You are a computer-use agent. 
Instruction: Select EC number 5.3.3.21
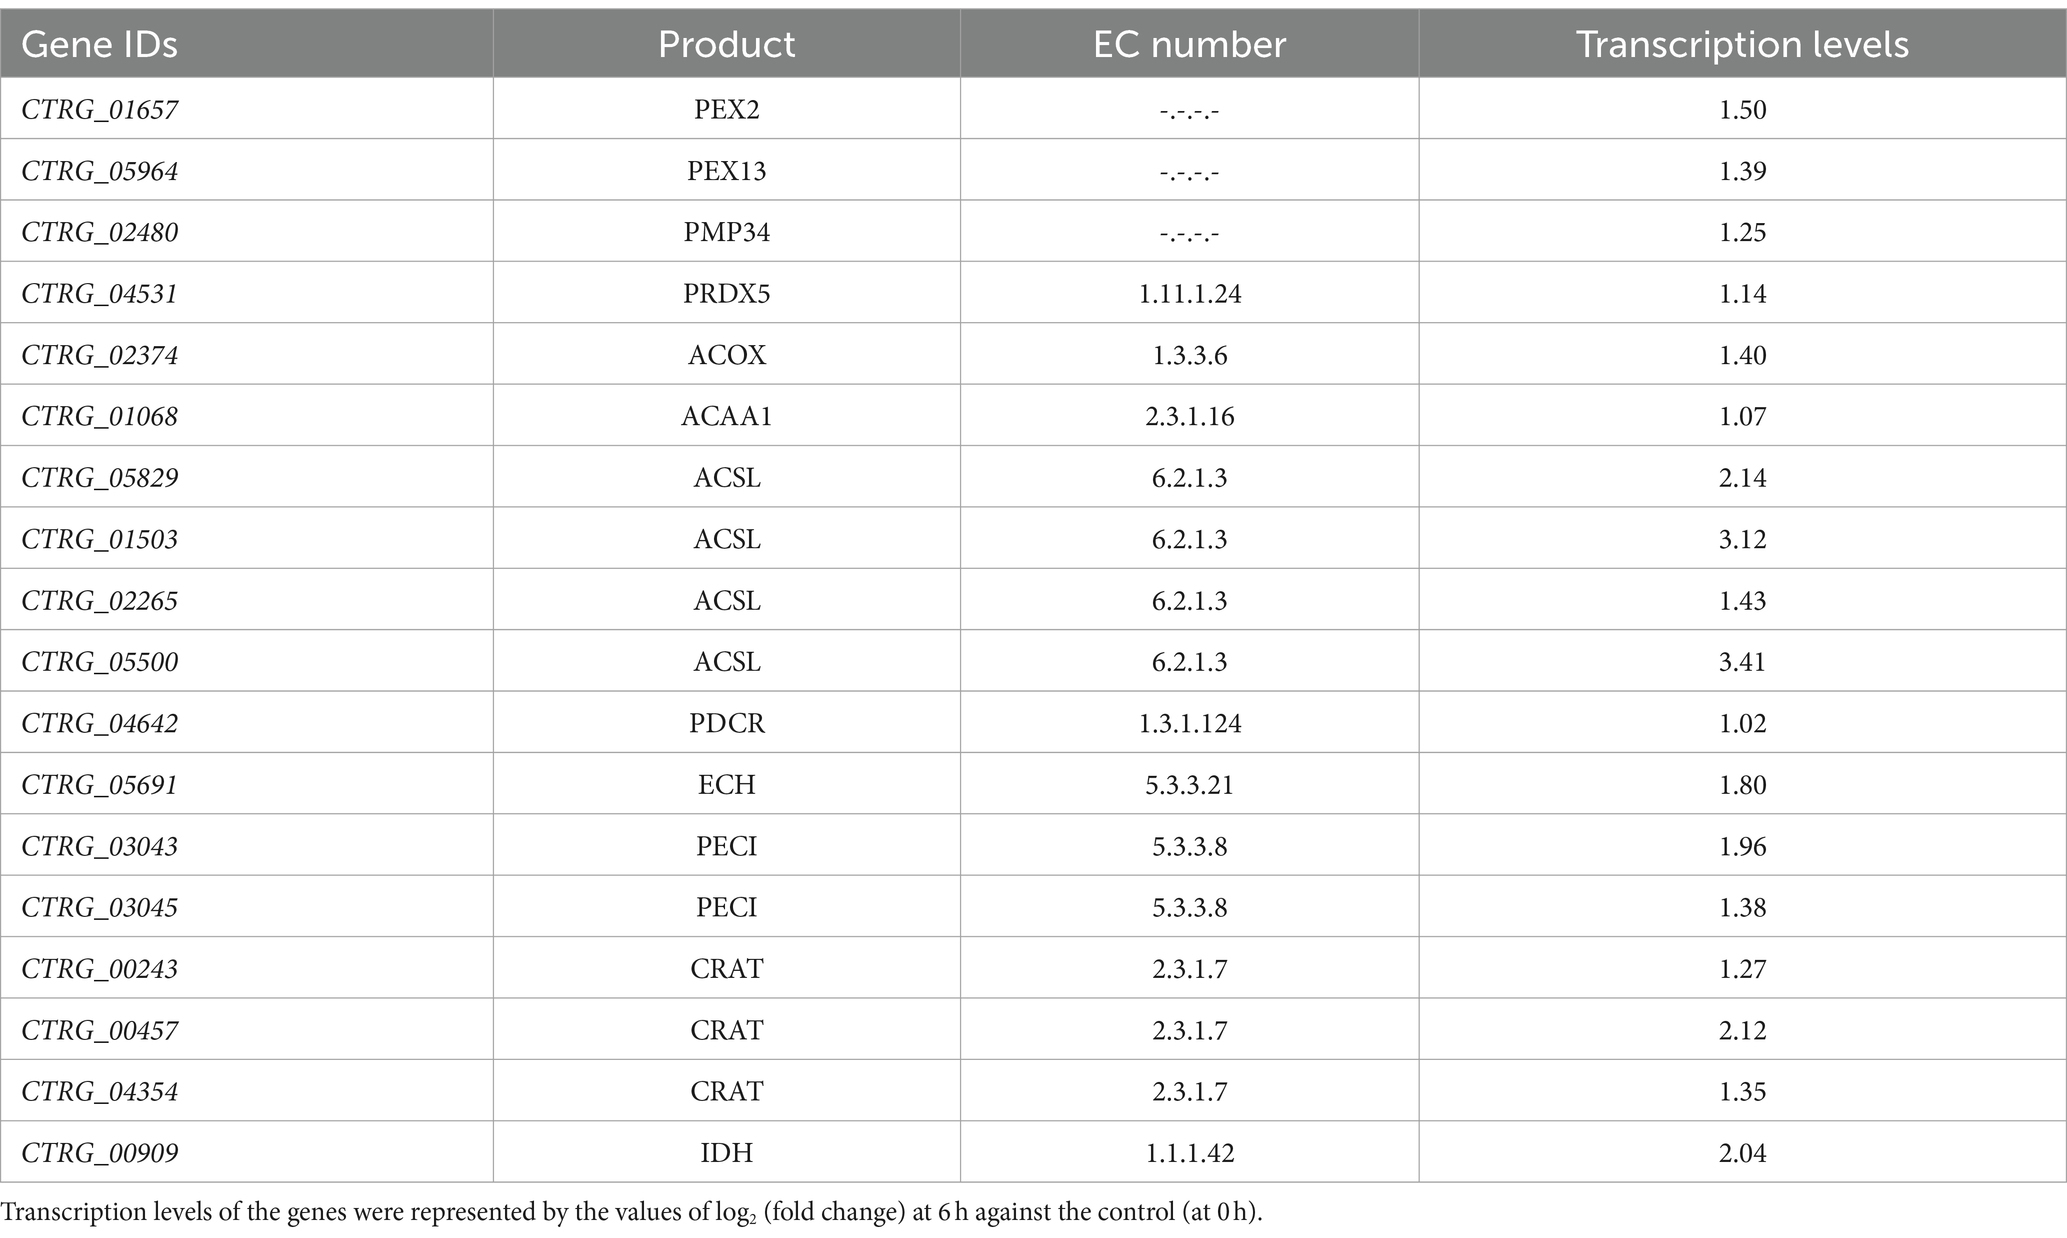[1190, 785]
